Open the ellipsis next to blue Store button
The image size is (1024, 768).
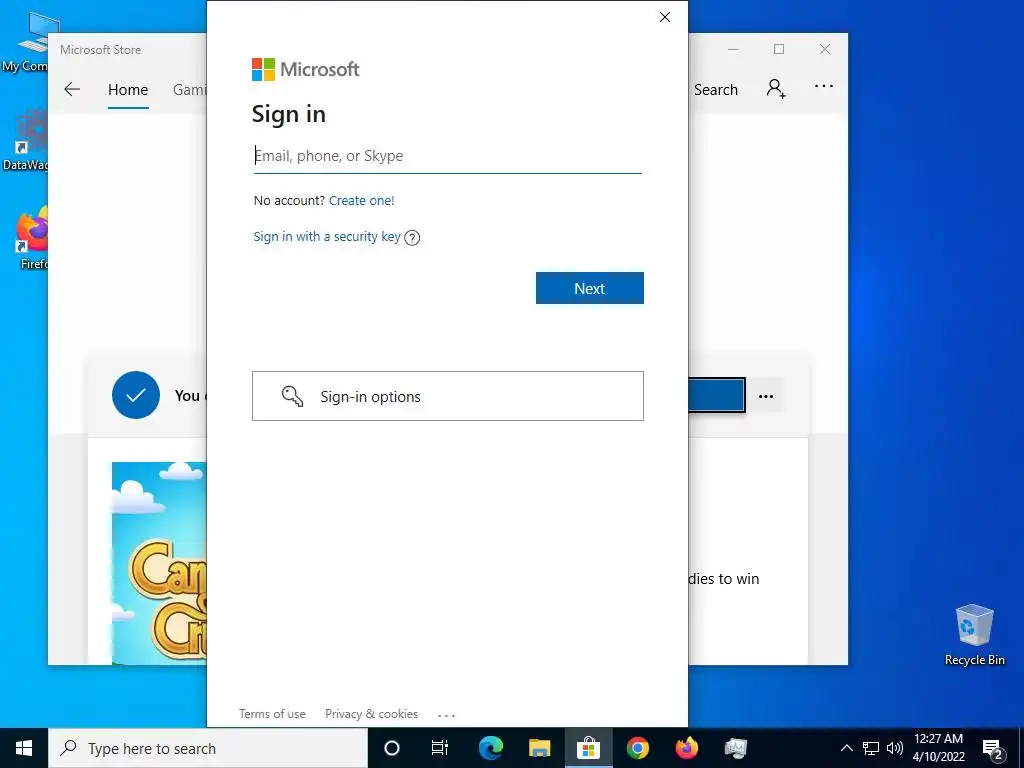(766, 396)
